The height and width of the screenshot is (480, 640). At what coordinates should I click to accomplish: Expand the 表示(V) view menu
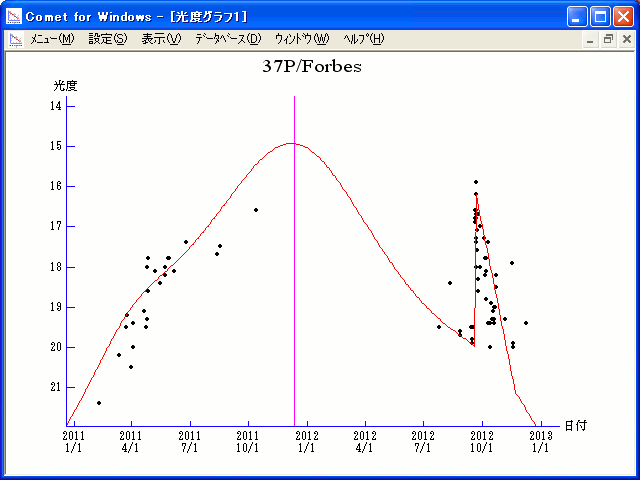point(161,39)
